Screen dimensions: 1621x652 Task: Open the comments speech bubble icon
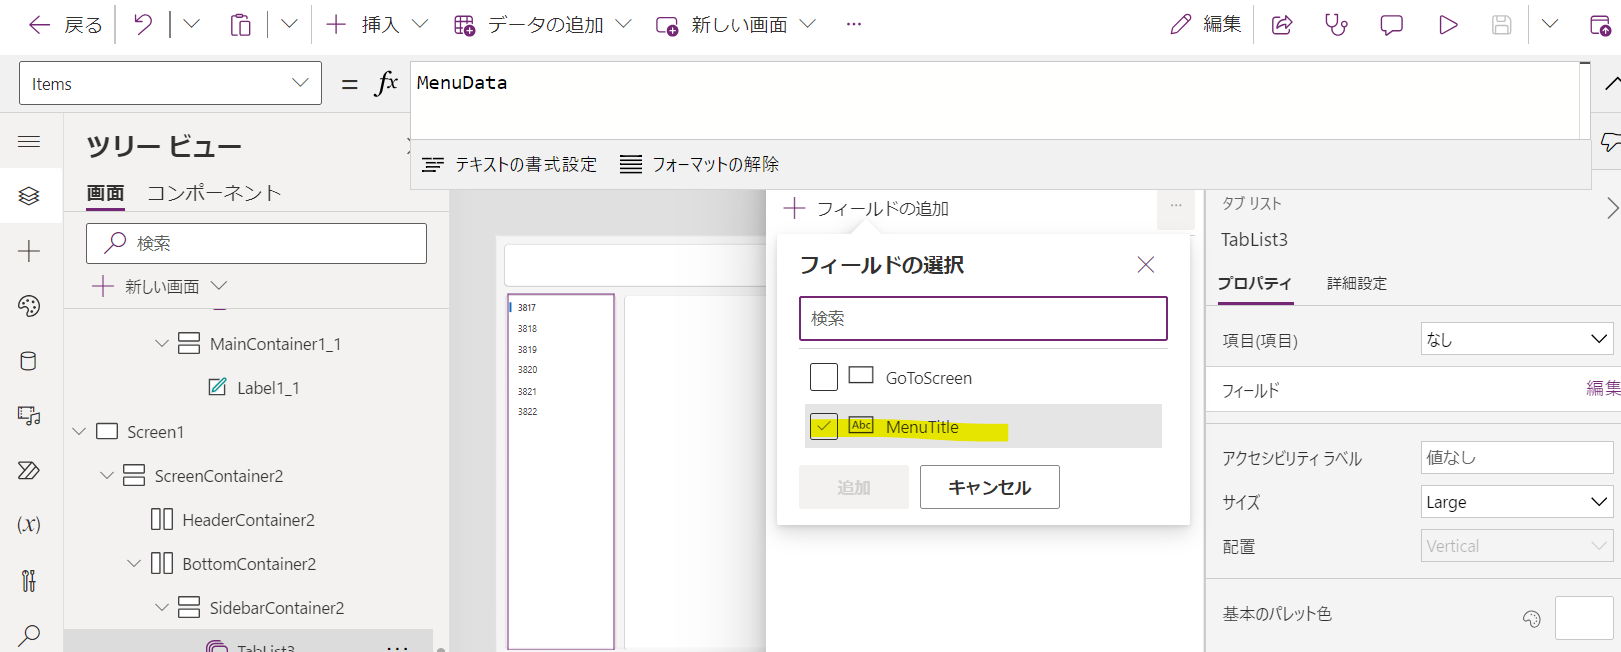(x=1391, y=25)
